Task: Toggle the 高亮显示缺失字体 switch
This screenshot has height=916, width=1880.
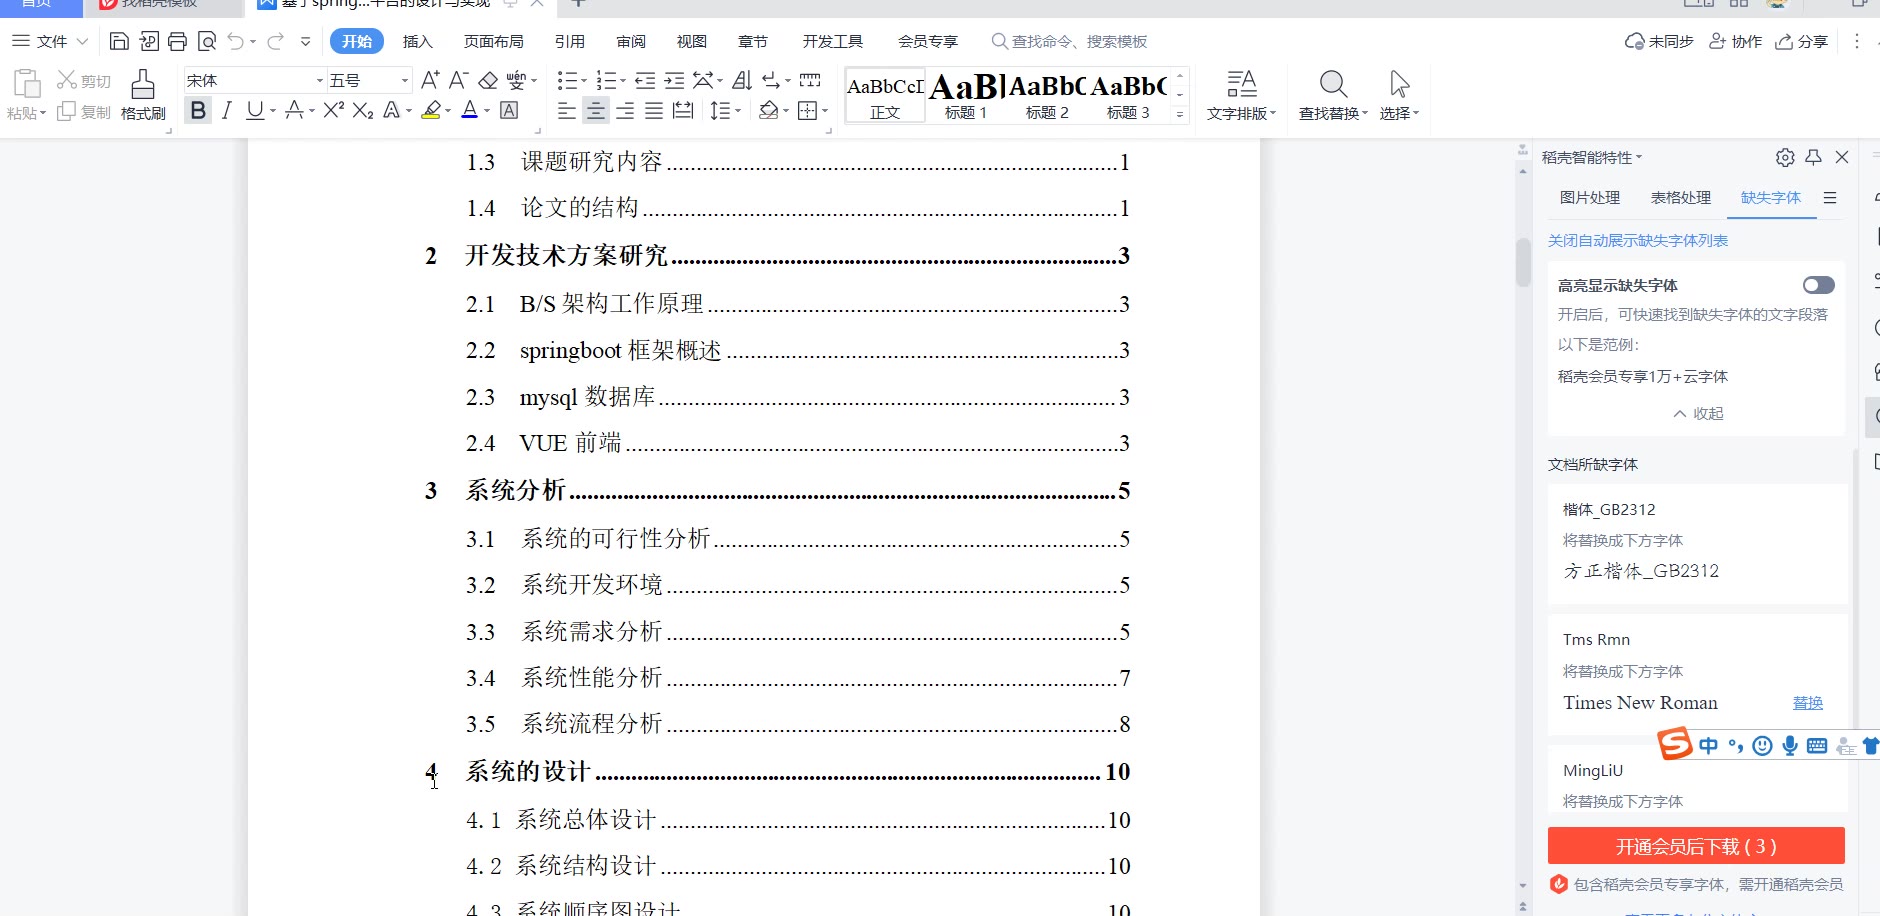Action: tap(1819, 285)
